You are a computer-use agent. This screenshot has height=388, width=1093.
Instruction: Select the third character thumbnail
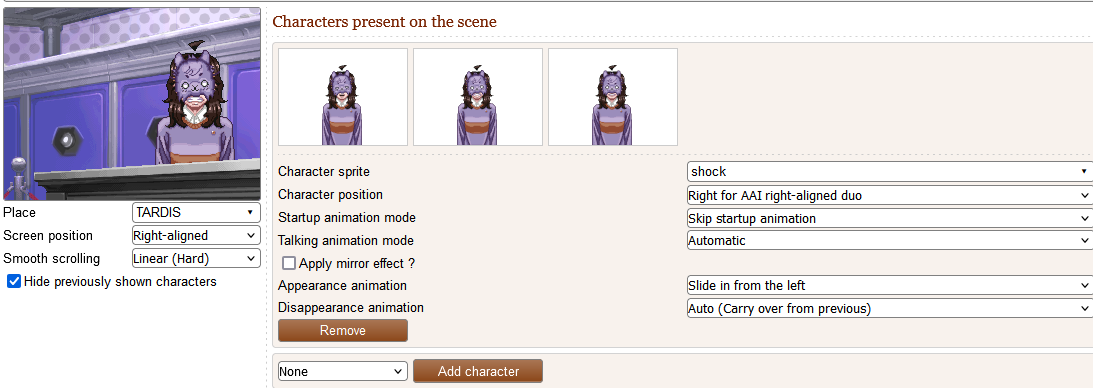click(x=613, y=97)
